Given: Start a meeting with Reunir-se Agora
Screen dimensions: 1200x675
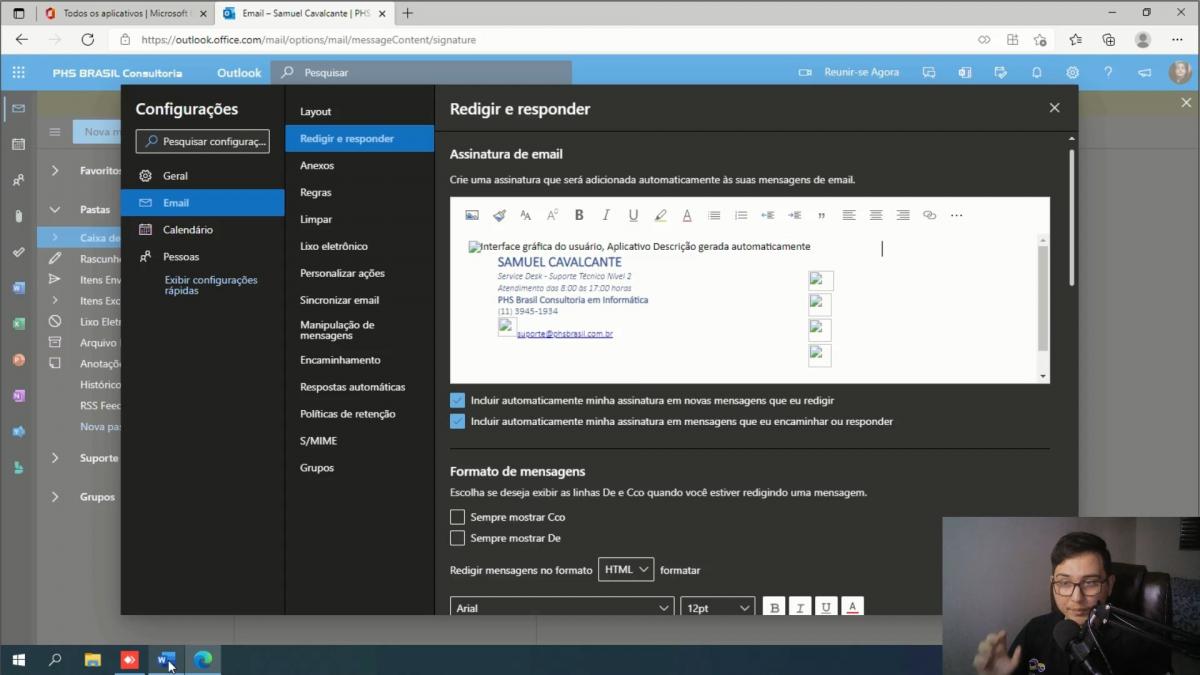Looking at the screenshot, I should click(x=849, y=72).
